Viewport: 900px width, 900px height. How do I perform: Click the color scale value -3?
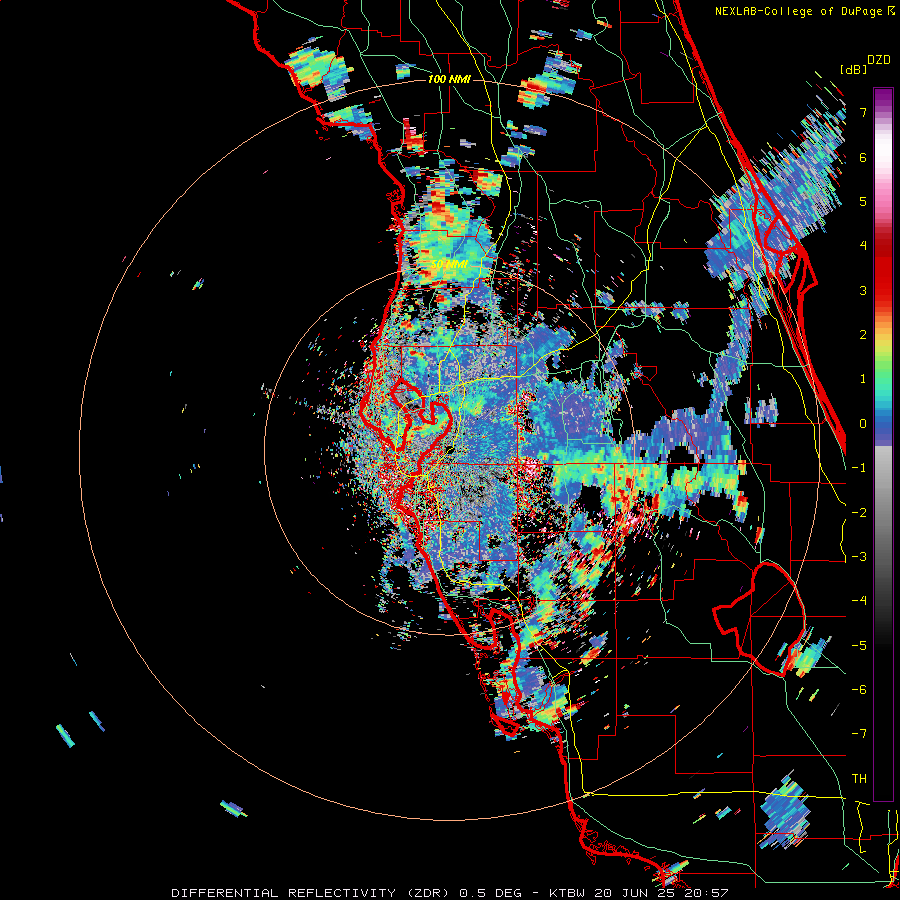click(859, 557)
